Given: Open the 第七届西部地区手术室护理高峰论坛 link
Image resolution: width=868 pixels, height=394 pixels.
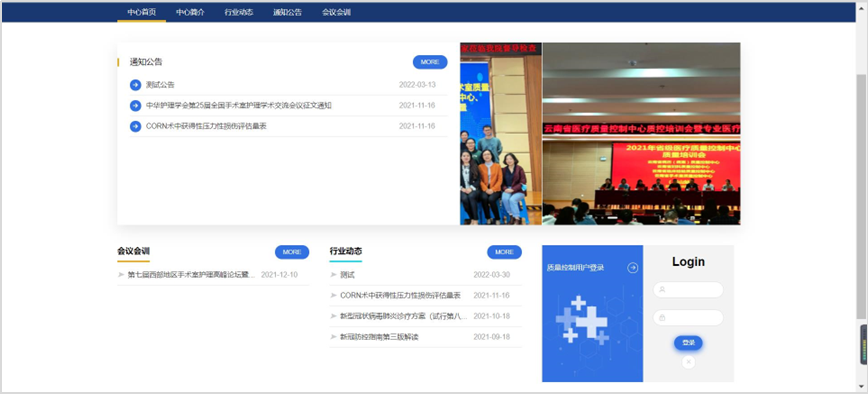Looking at the screenshot, I should pyautogui.click(x=192, y=274).
